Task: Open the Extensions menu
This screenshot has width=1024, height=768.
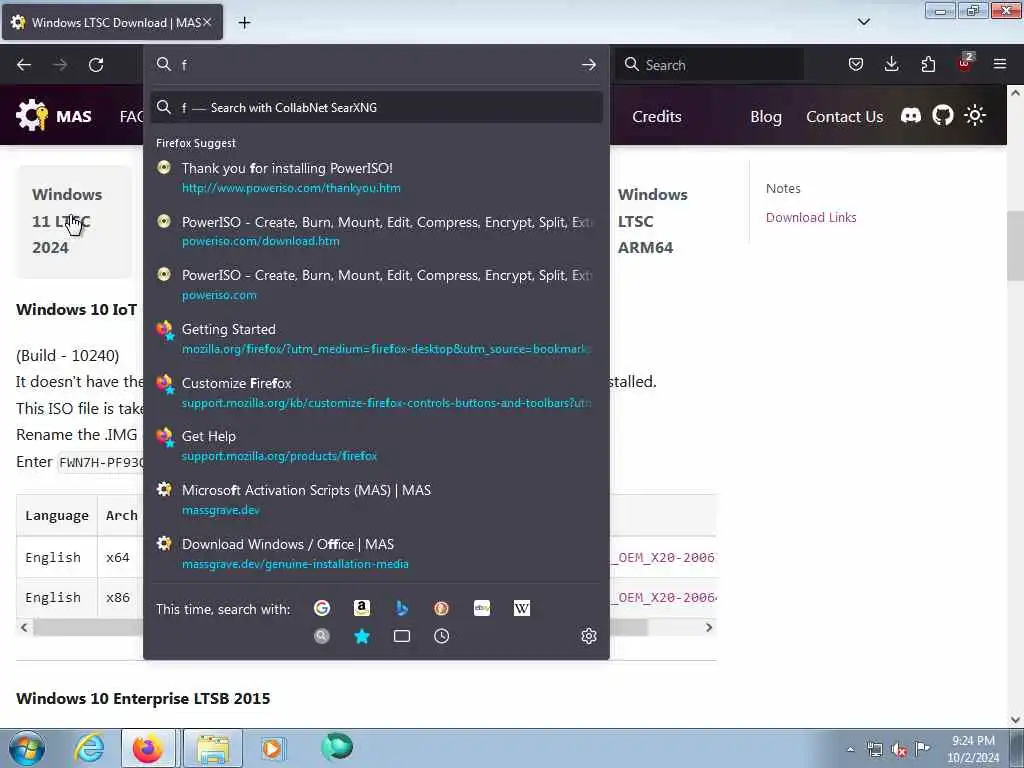Action: [928, 64]
